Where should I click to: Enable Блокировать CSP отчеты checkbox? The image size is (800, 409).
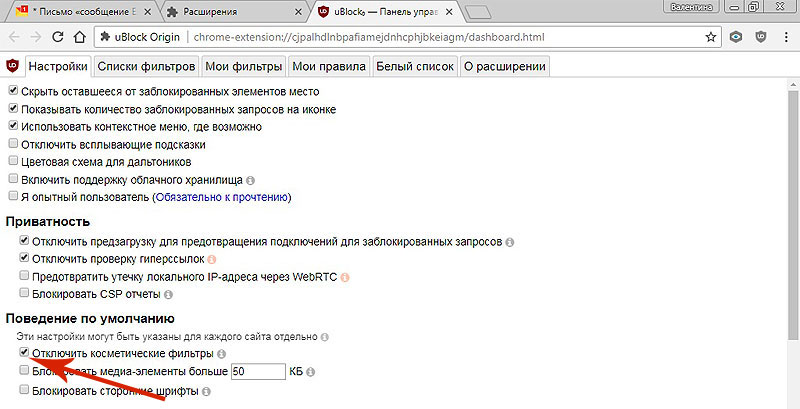[x=24, y=293]
